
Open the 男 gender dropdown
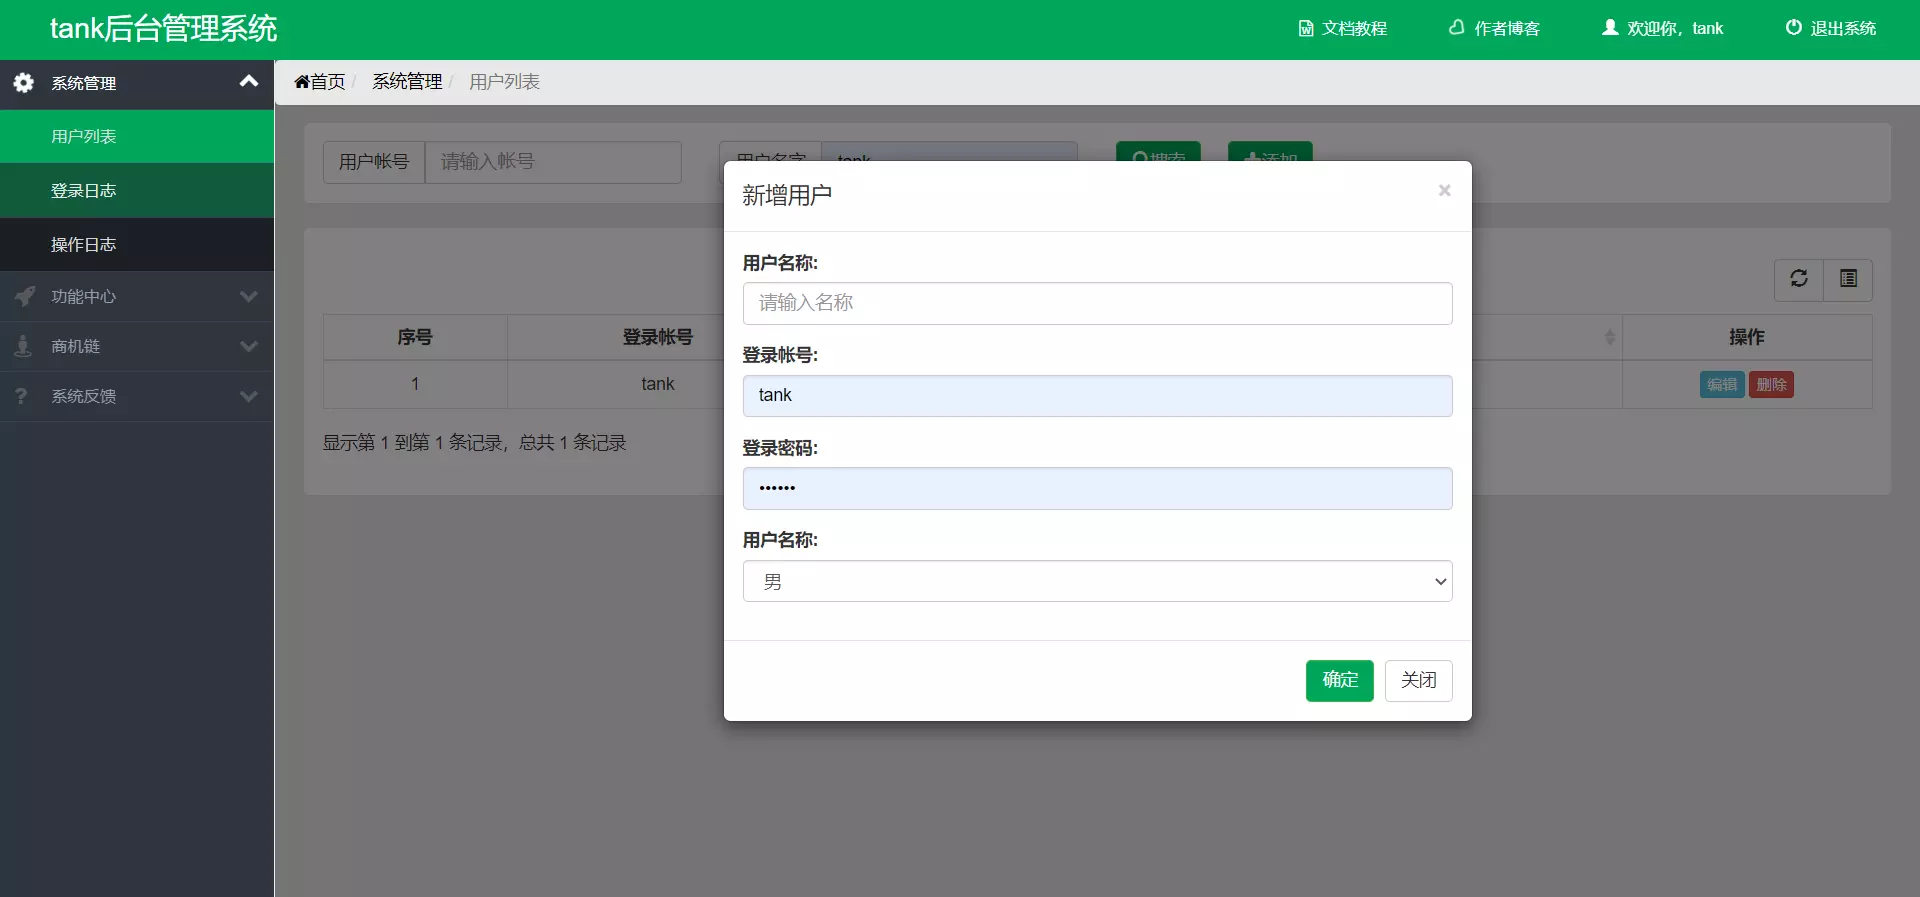coord(1097,581)
